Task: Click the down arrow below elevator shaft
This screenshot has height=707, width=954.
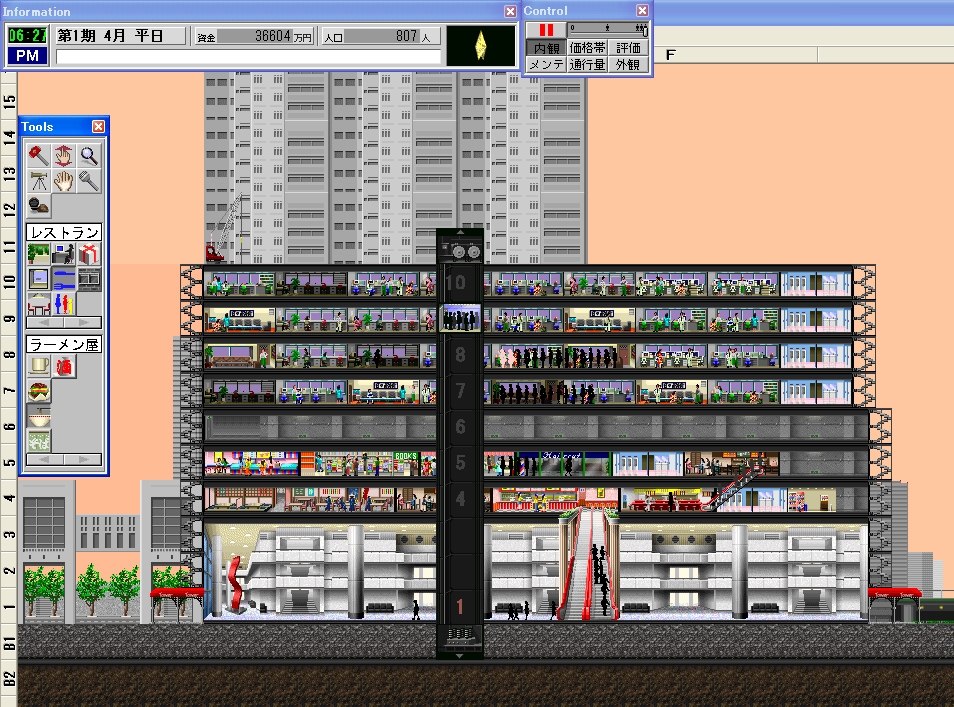Action: pos(460,656)
